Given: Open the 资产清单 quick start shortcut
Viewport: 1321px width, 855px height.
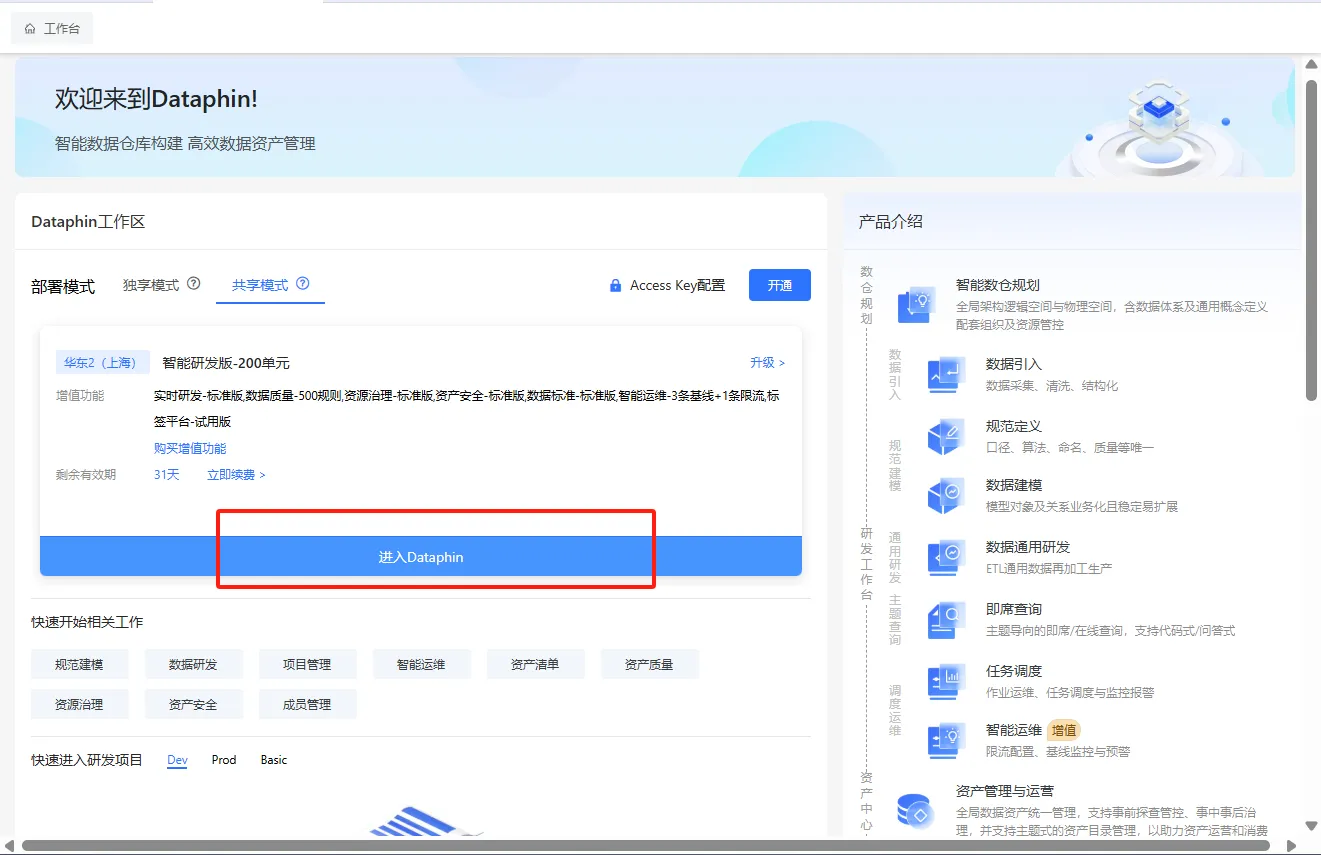Looking at the screenshot, I should point(535,664).
